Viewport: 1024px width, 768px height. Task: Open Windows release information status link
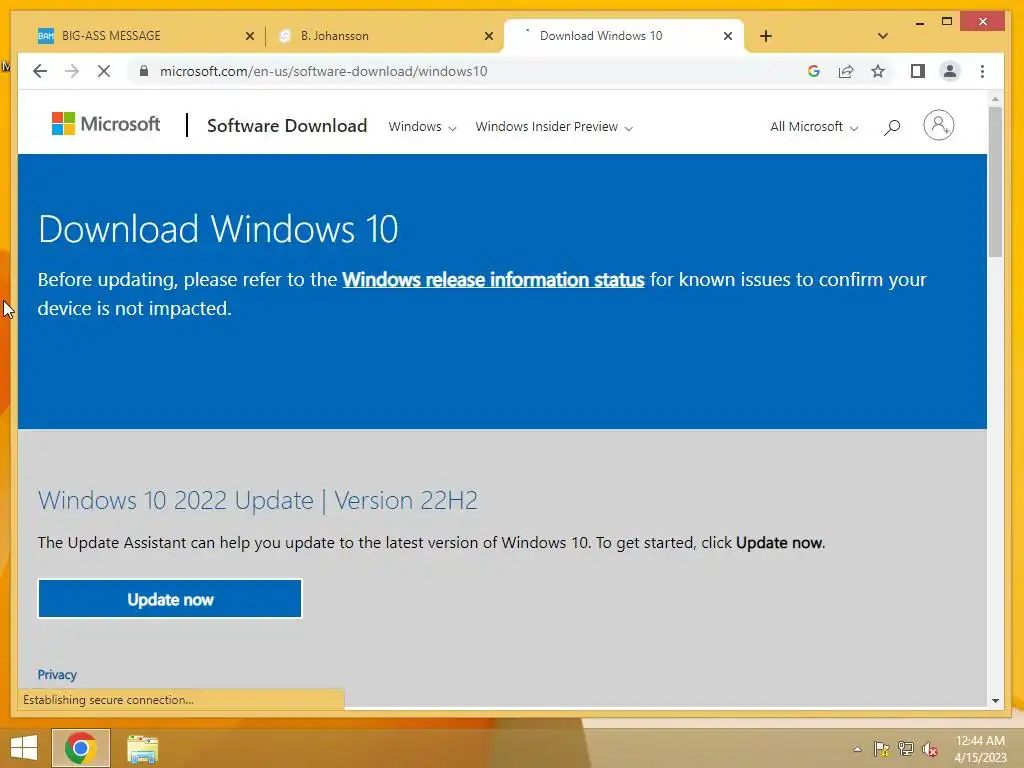(x=493, y=280)
